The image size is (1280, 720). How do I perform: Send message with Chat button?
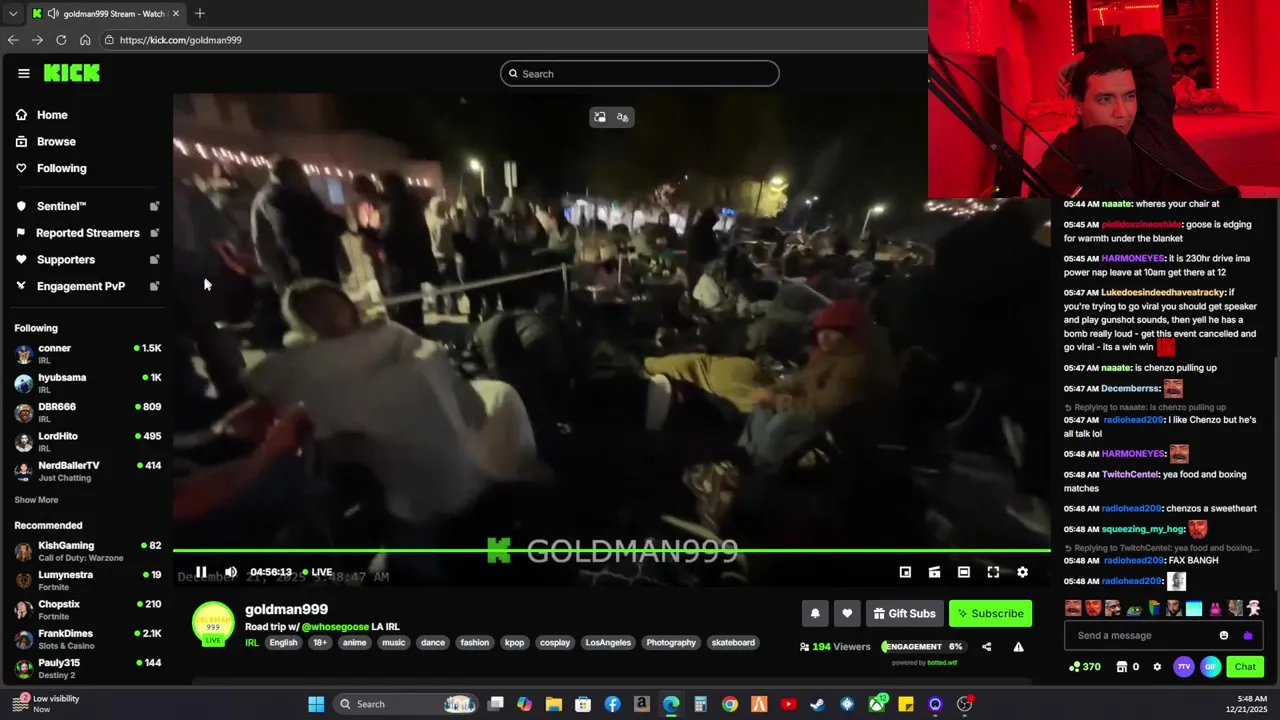1245,667
